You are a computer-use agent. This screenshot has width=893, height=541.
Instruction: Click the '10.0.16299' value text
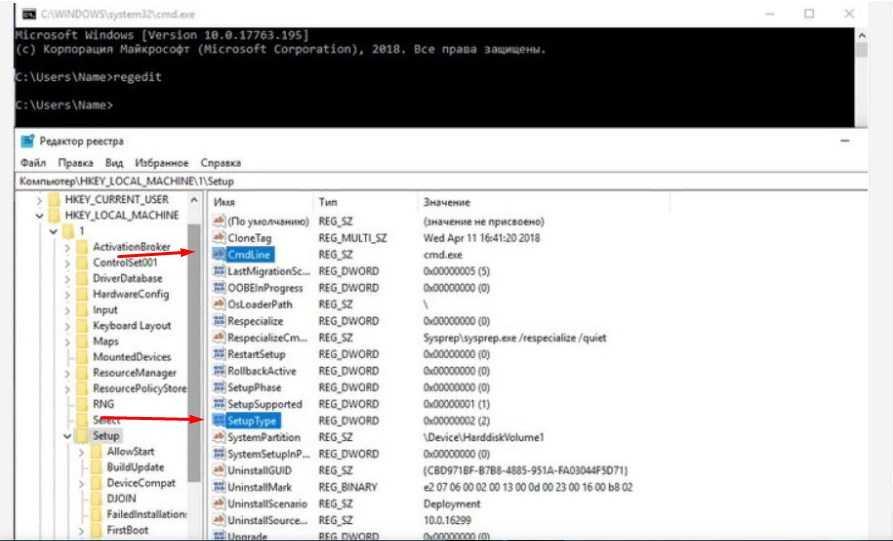(x=449, y=520)
